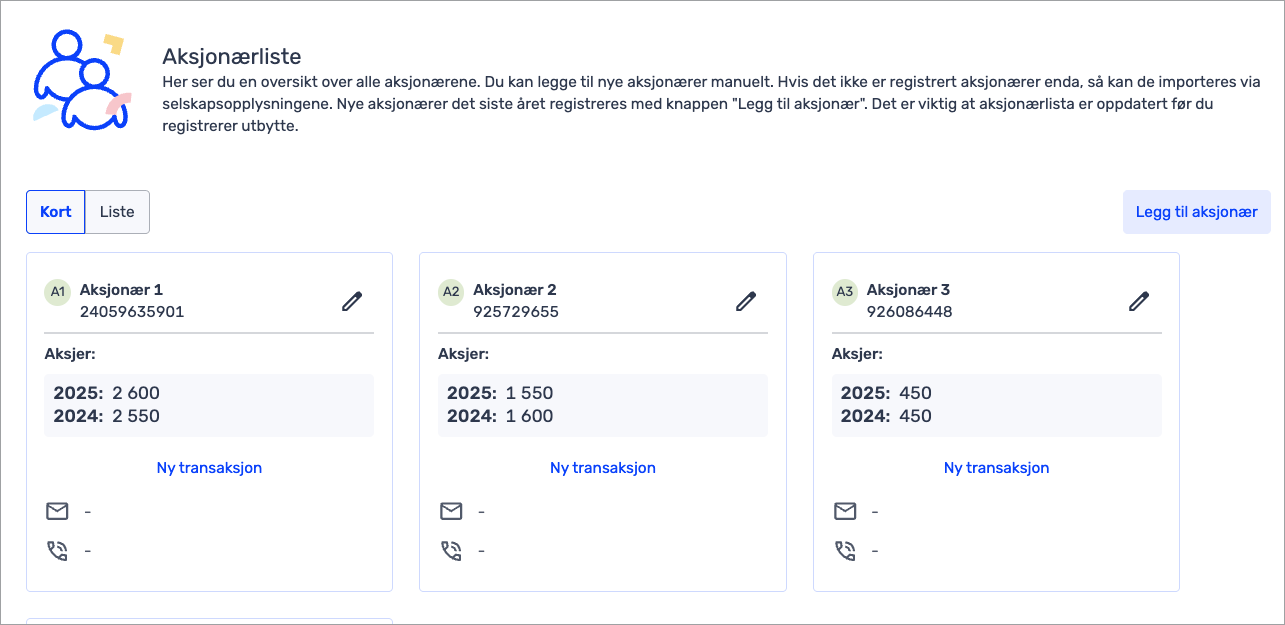Switch to the Liste view

(x=117, y=212)
